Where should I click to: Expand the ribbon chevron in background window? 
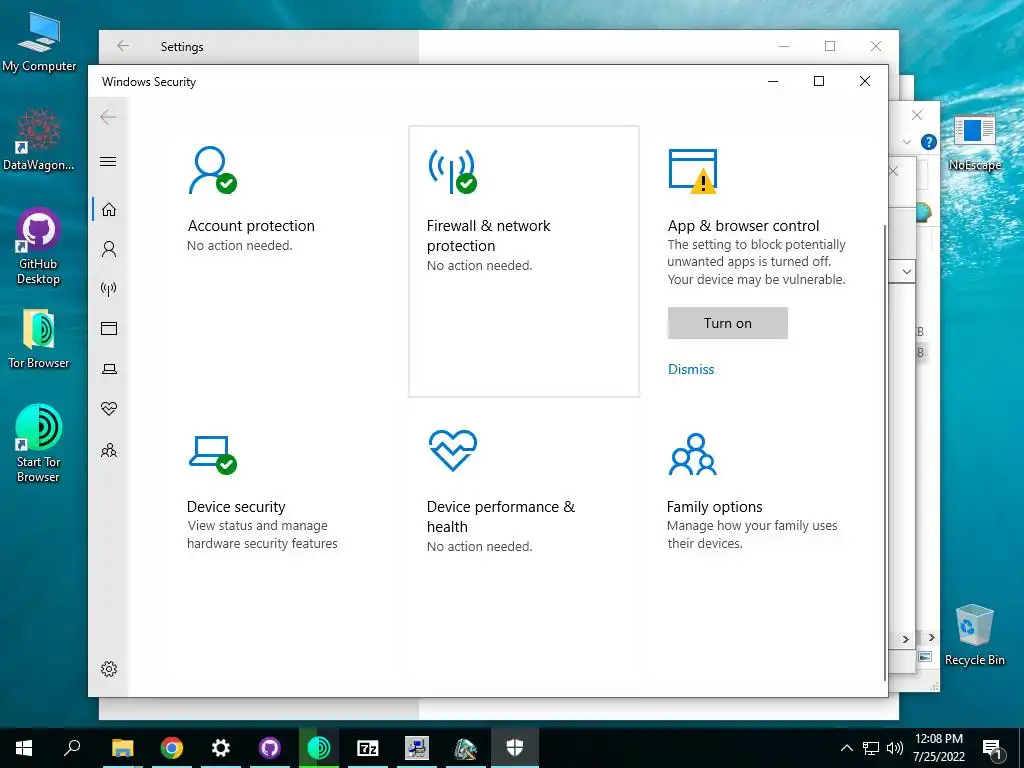[x=906, y=142]
